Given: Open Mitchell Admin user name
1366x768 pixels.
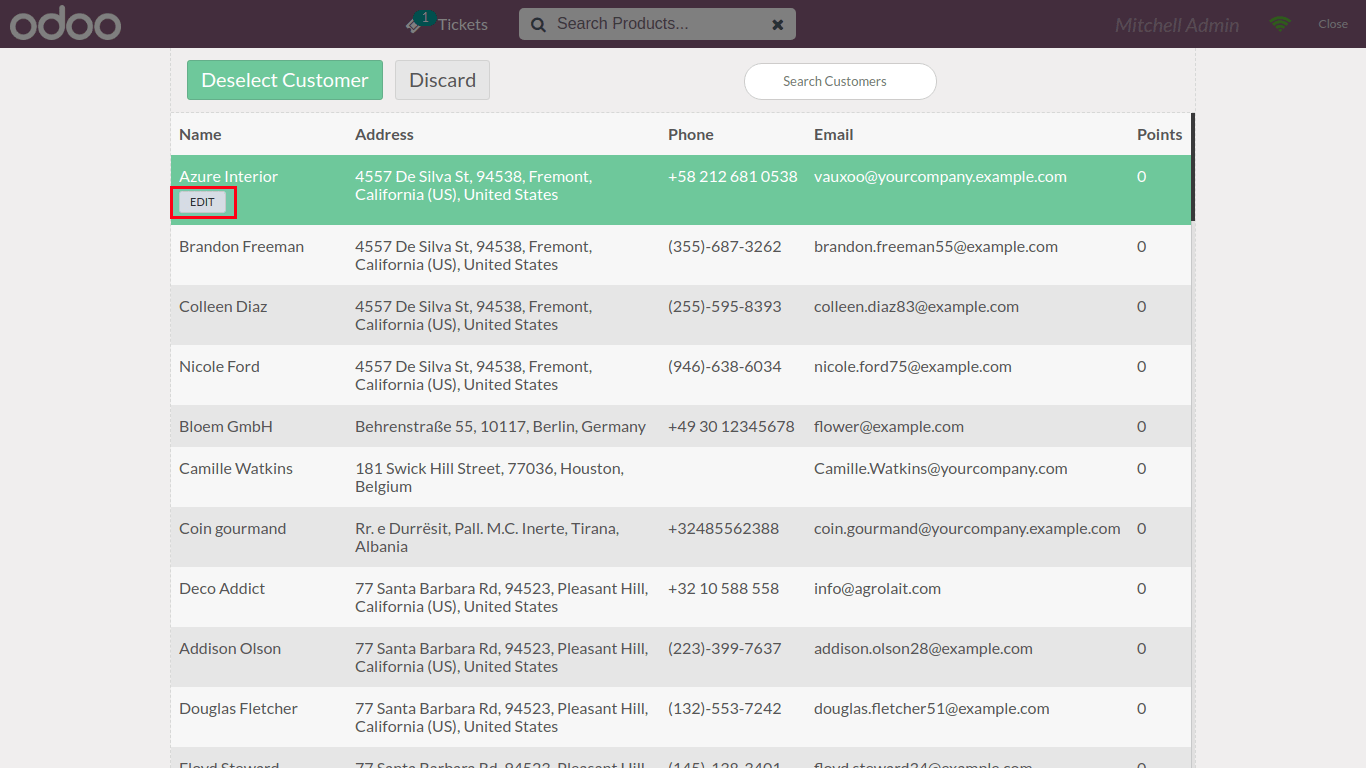Looking at the screenshot, I should [x=1177, y=25].
